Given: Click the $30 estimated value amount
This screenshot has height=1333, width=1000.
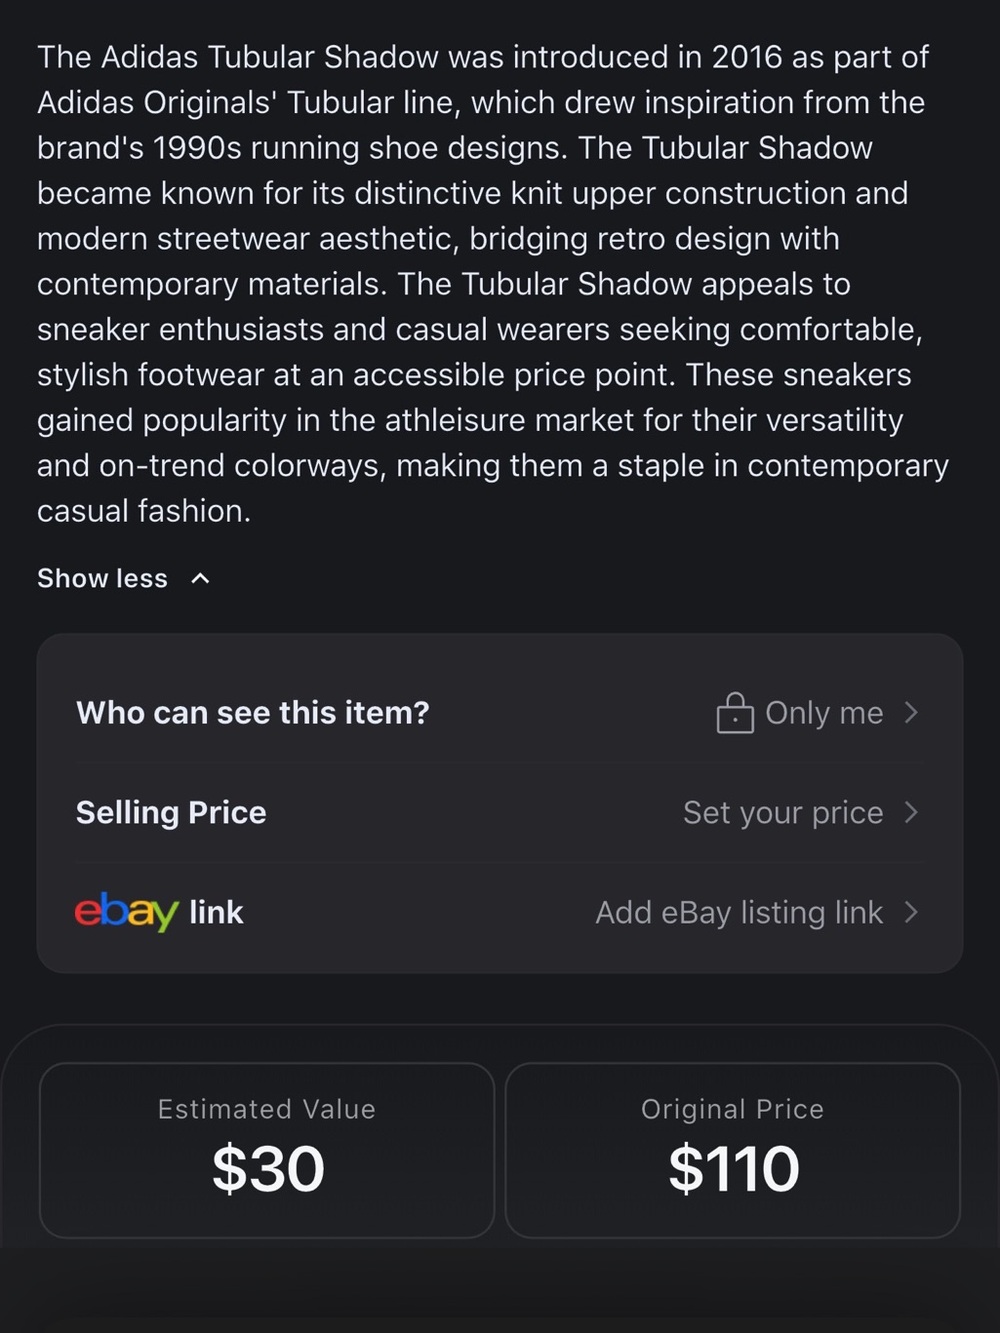Looking at the screenshot, I should point(268,1168).
